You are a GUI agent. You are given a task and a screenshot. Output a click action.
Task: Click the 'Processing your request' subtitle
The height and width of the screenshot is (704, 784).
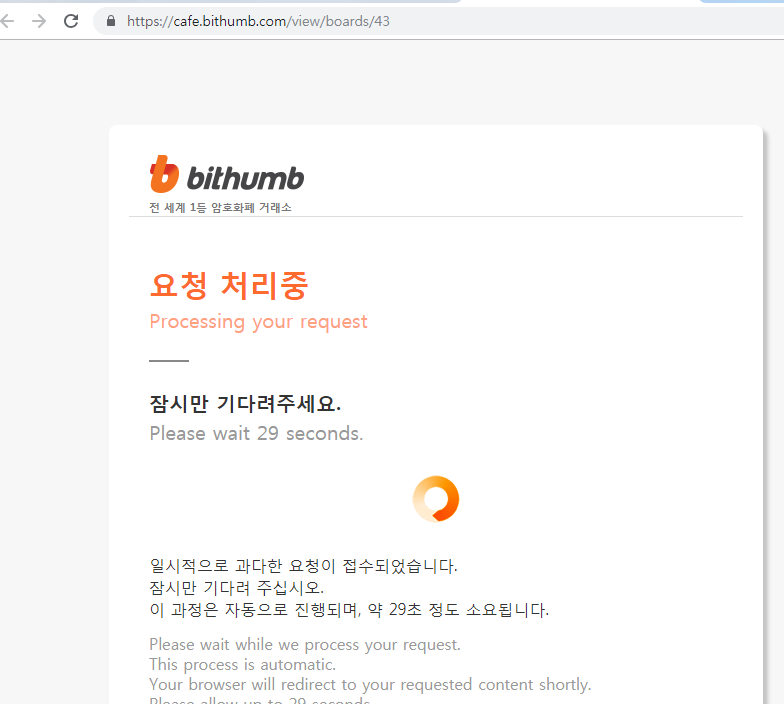pyautogui.click(x=258, y=322)
